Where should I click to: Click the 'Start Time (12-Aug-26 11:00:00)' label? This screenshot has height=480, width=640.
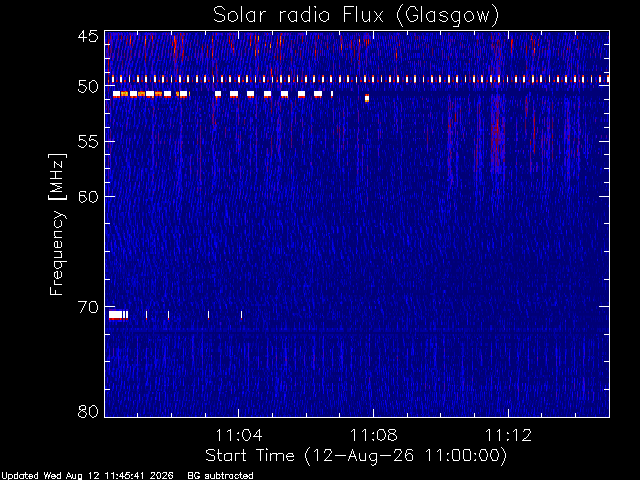(356, 456)
